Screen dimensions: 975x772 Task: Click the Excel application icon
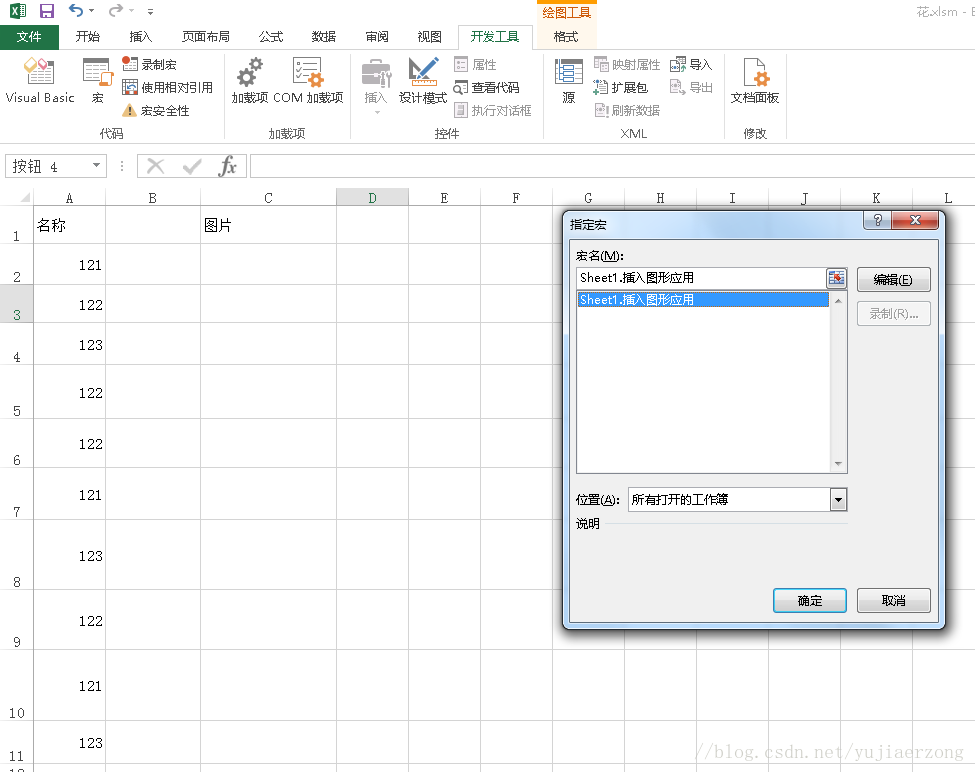click(x=17, y=11)
